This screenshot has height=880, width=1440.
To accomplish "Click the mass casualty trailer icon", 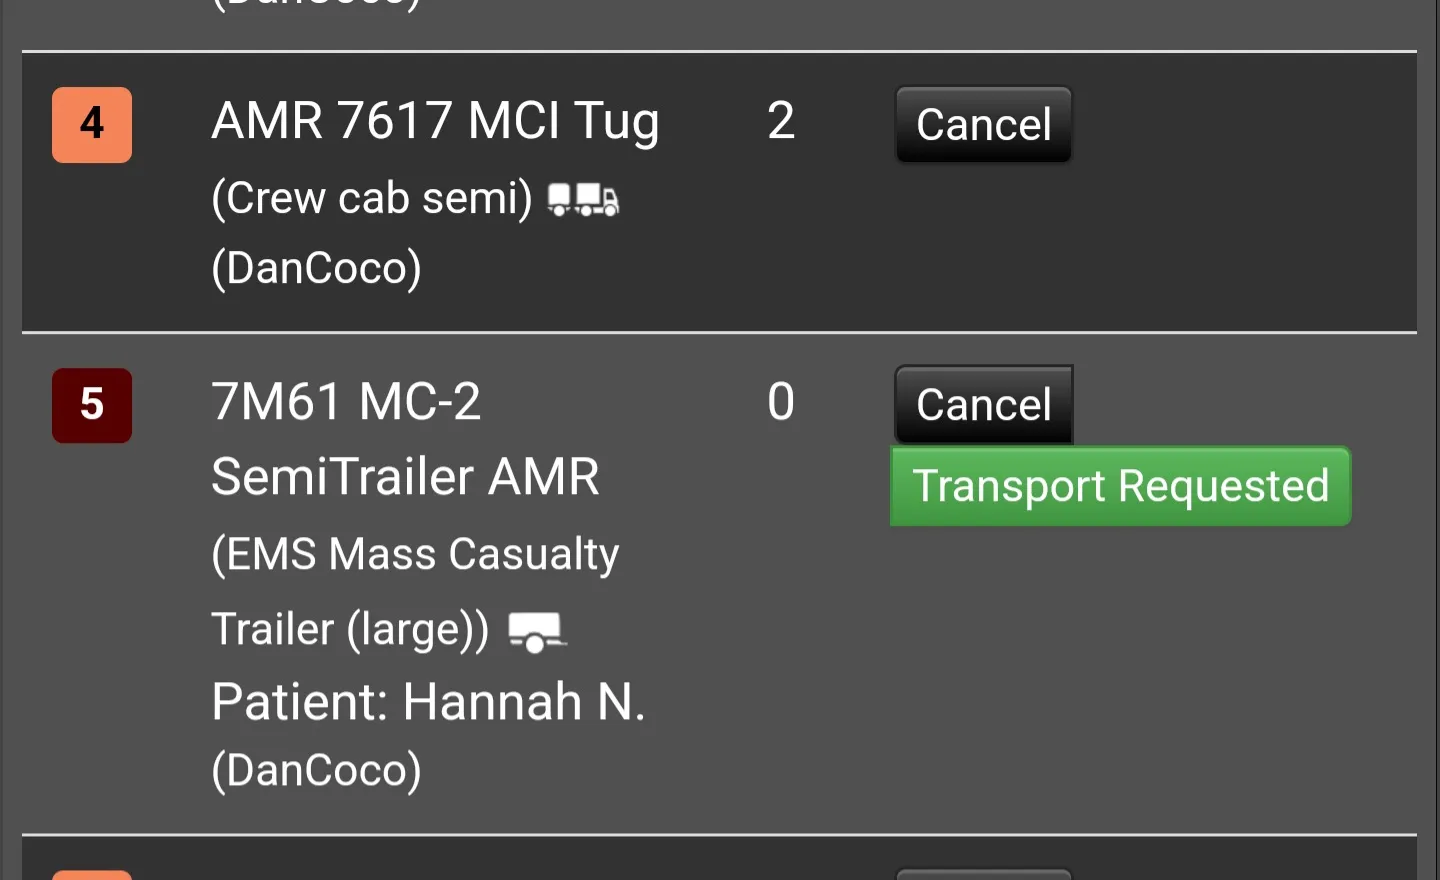I will coord(537,632).
